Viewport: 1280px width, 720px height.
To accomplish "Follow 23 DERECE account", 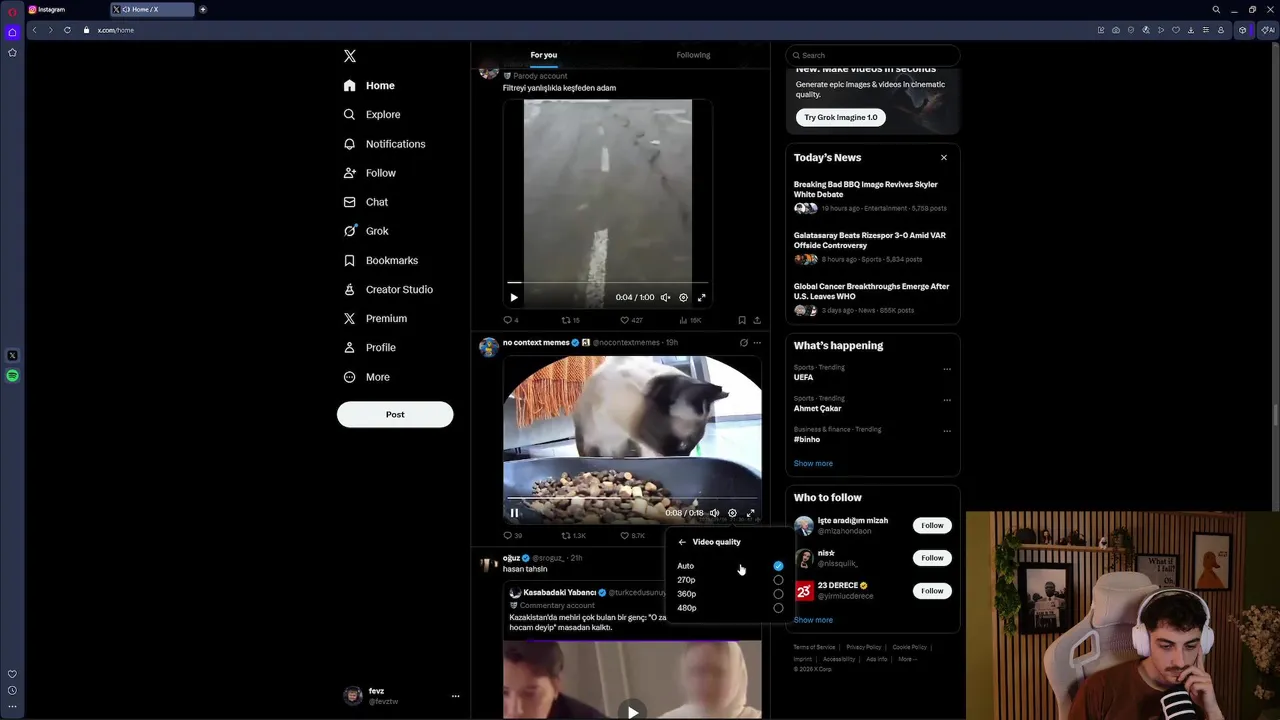I will click(932, 591).
